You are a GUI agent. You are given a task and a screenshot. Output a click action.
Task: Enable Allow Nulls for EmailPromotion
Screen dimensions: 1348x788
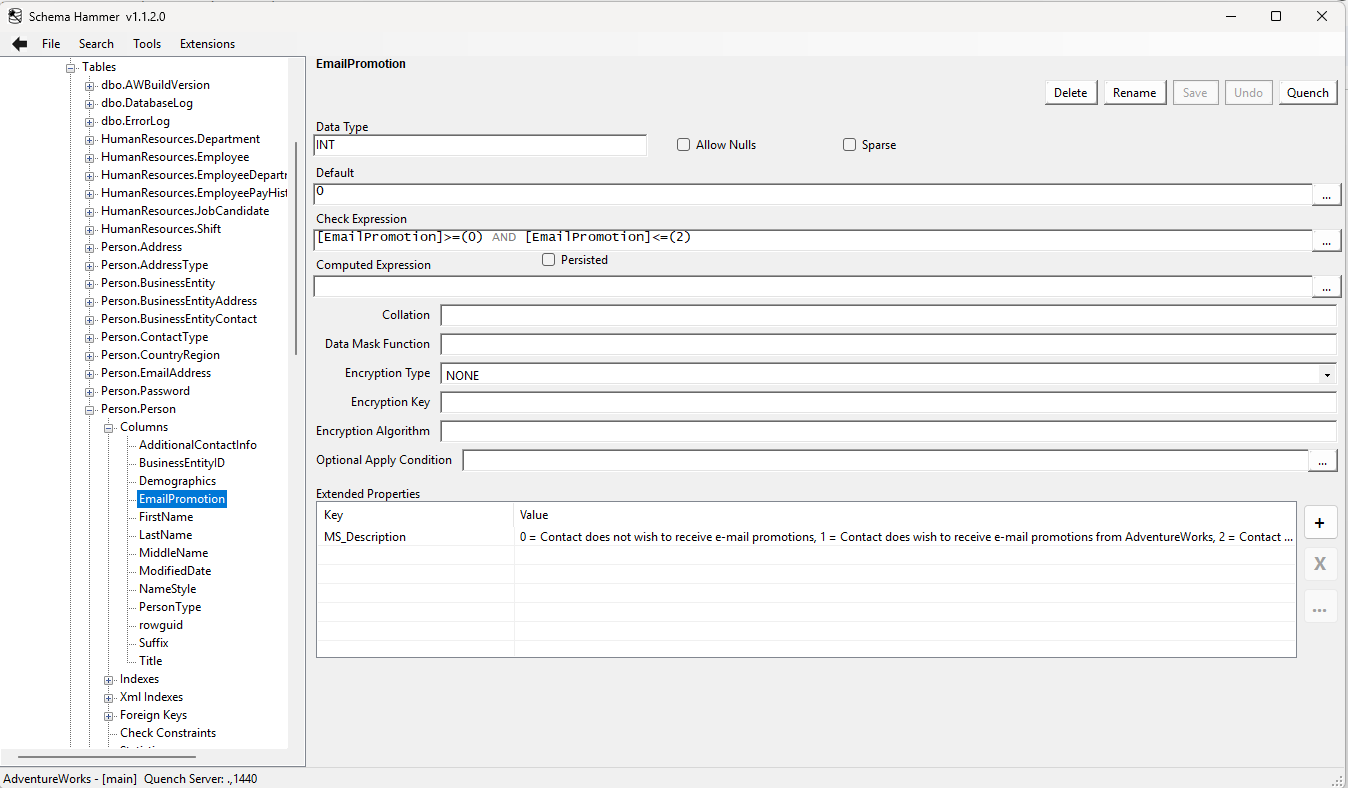(x=683, y=144)
